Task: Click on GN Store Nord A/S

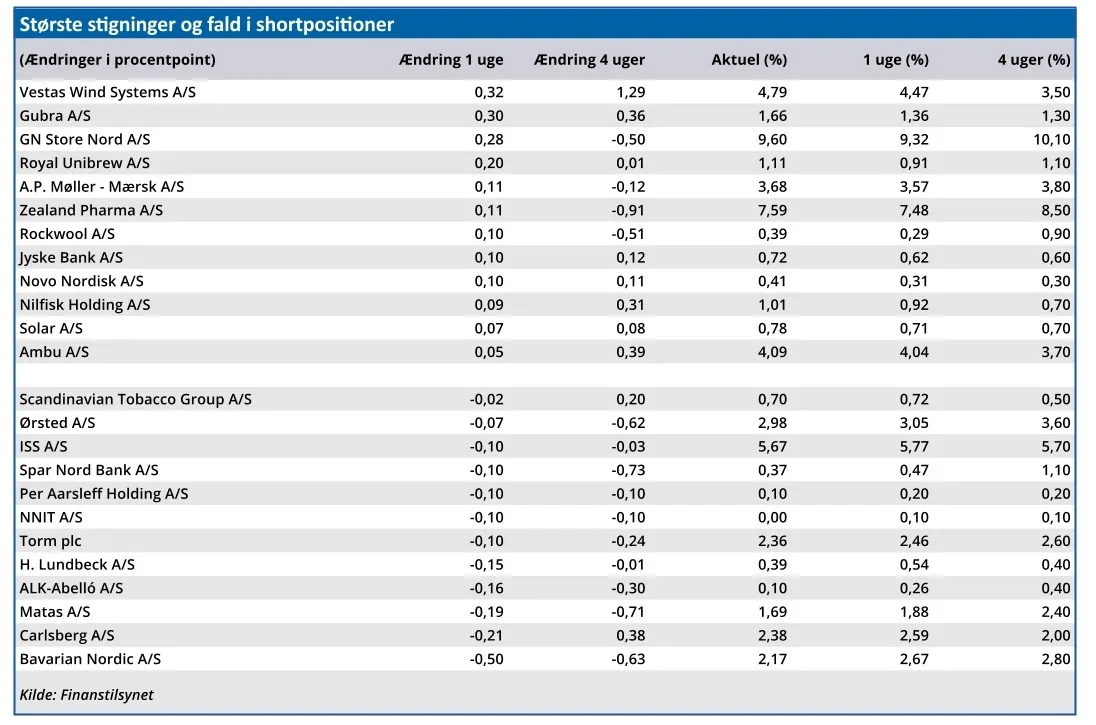Action: 85,139
